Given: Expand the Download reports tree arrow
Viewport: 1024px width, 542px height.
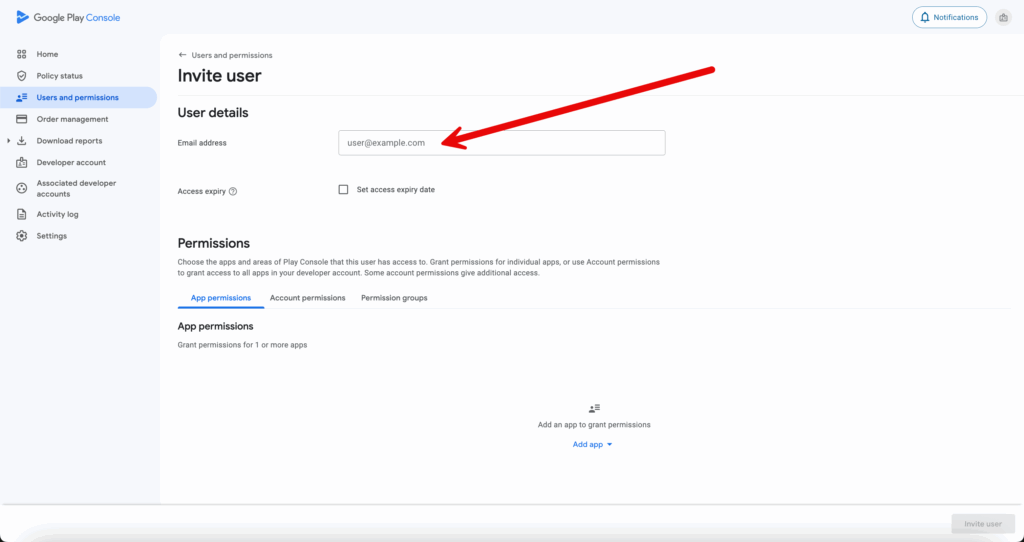Looking at the screenshot, I should pyautogui.click(x=8, y=140).
